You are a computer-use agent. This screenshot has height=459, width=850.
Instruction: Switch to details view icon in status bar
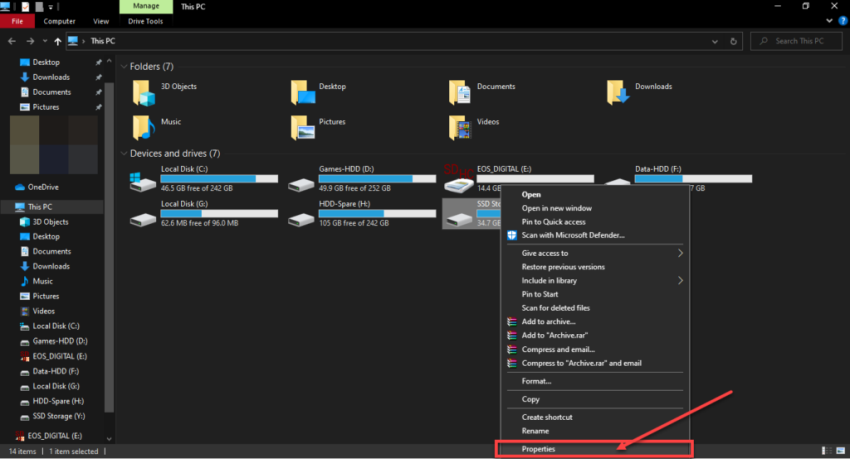point(827,451)
